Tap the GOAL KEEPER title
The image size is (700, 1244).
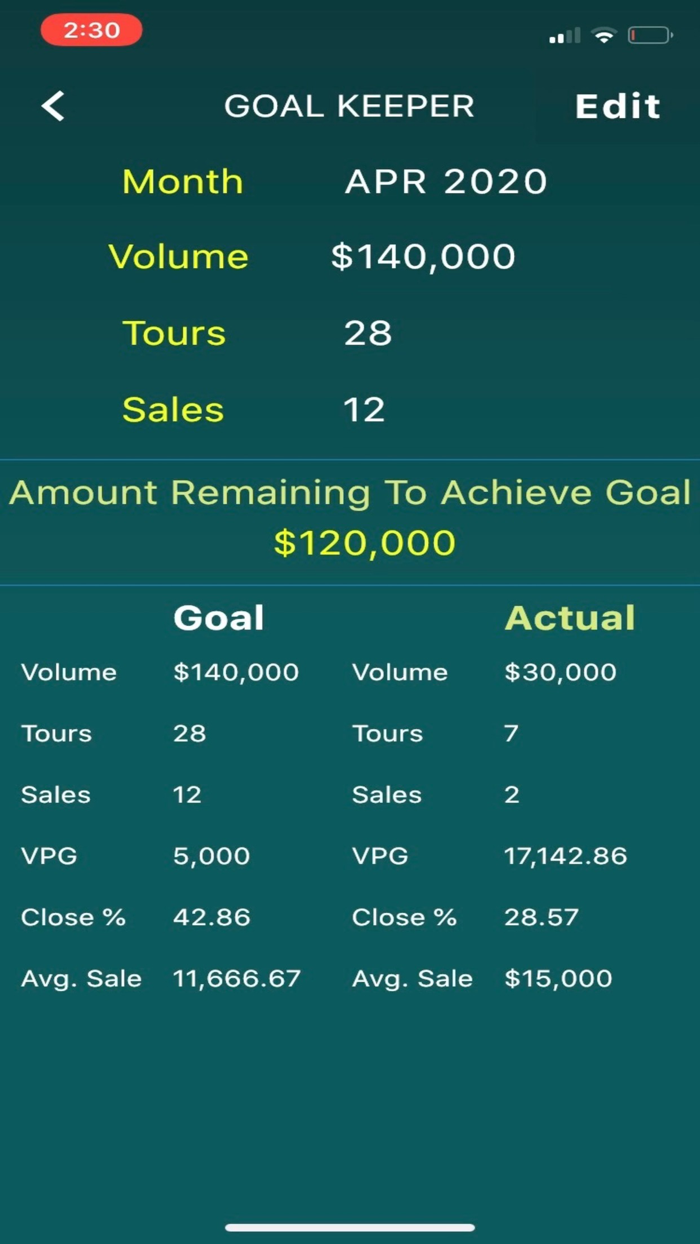point(350,106)
